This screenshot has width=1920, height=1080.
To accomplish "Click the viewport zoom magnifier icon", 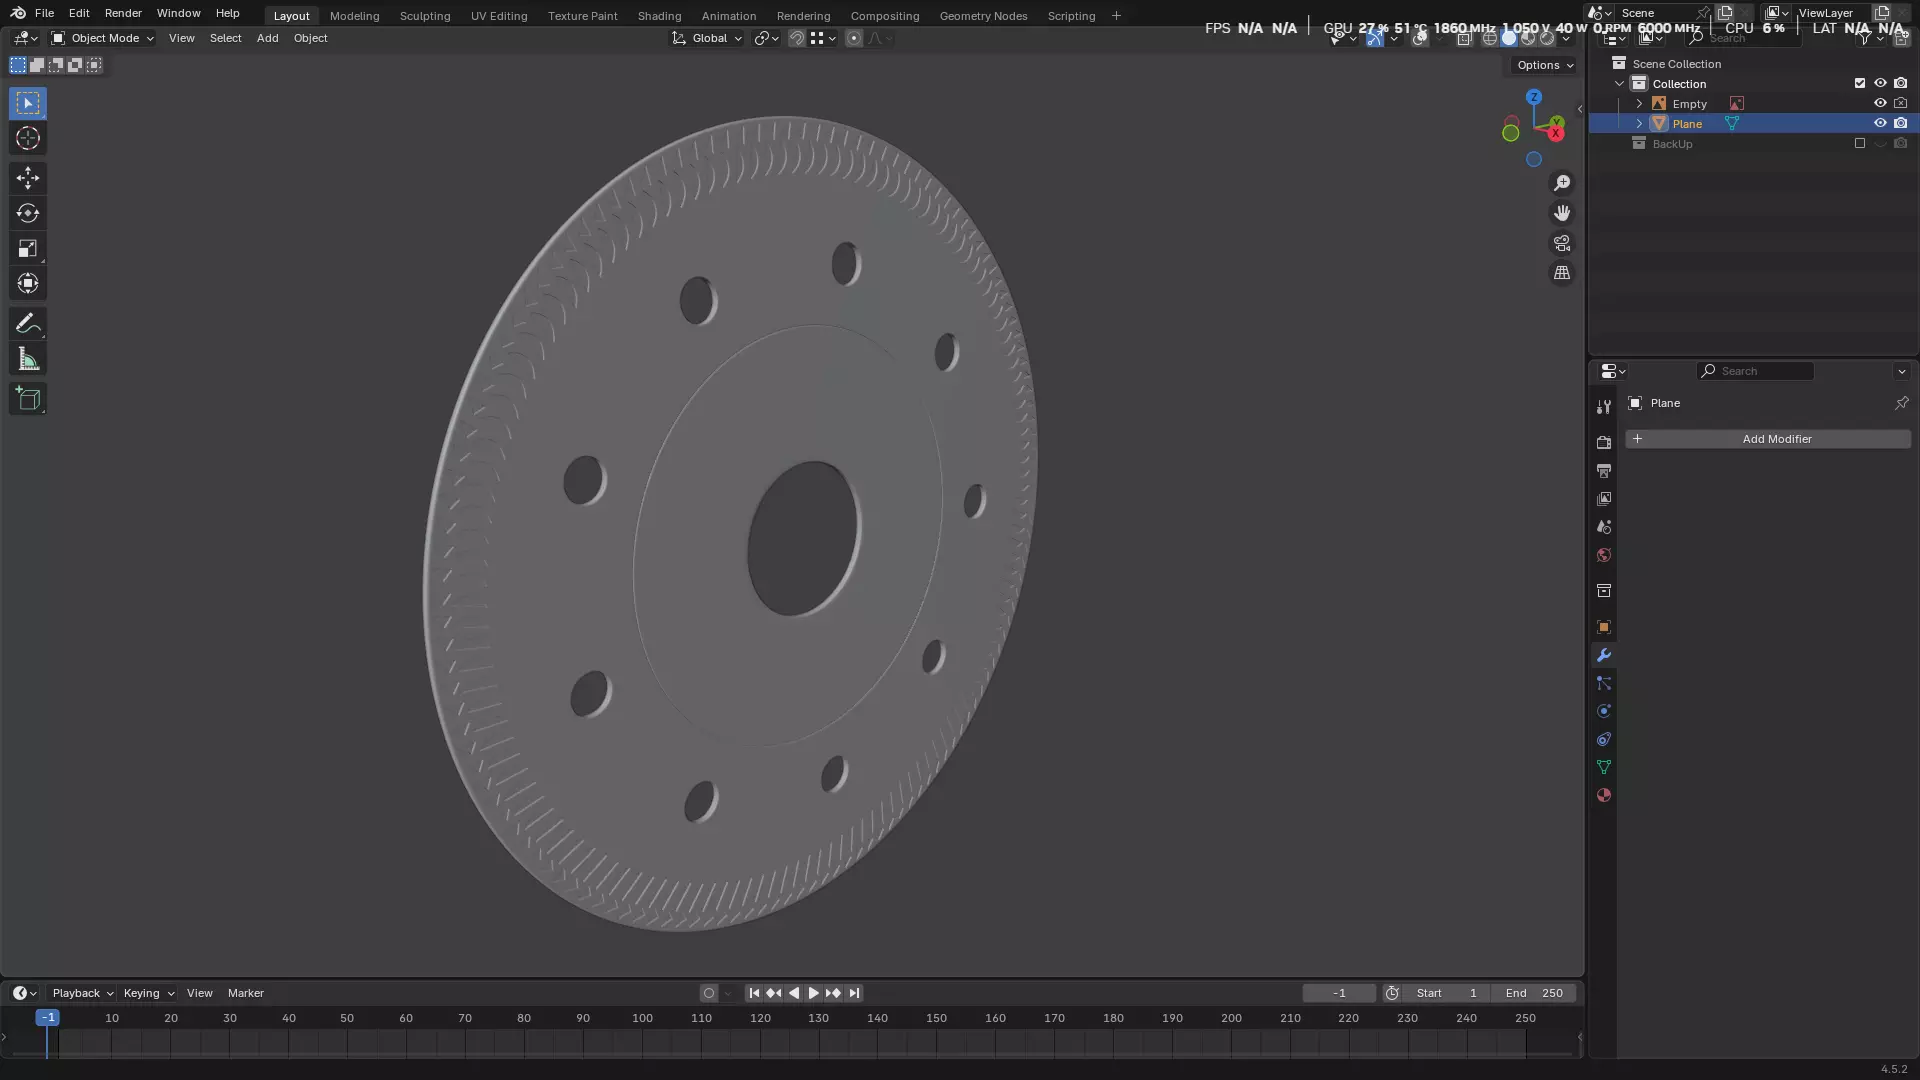I will tap(1562, 183).
